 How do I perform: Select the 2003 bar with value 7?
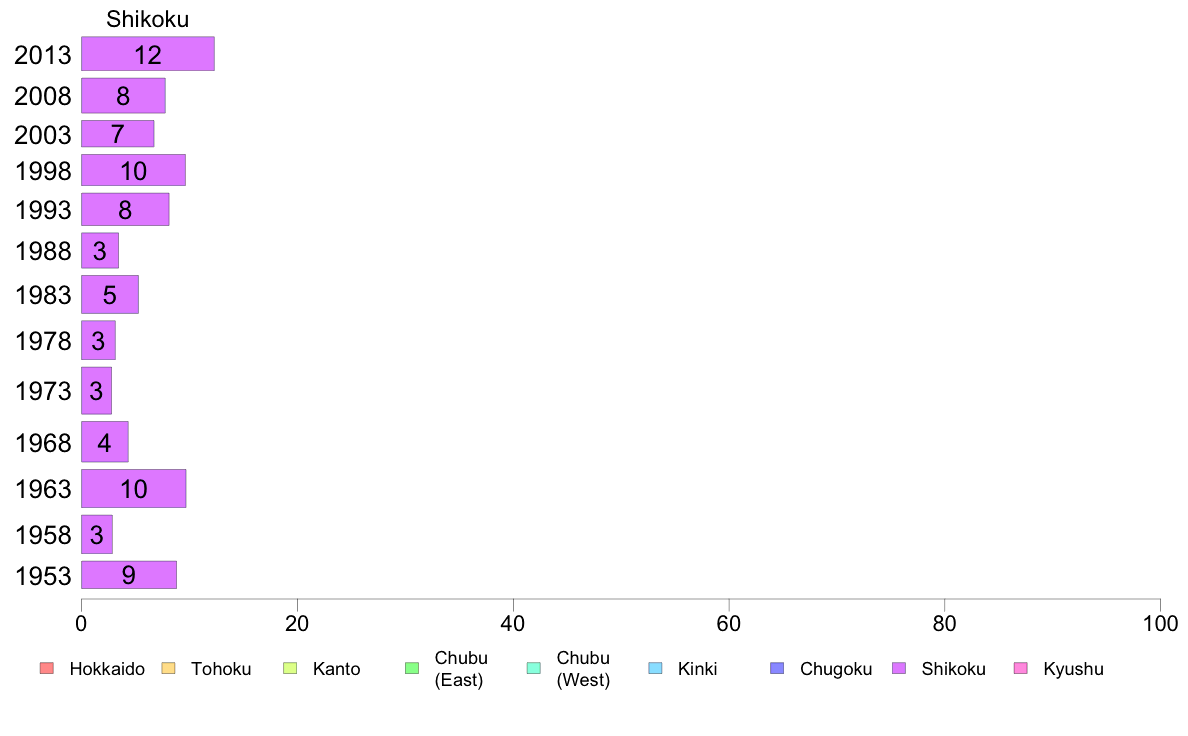click(x=117, y=133)
